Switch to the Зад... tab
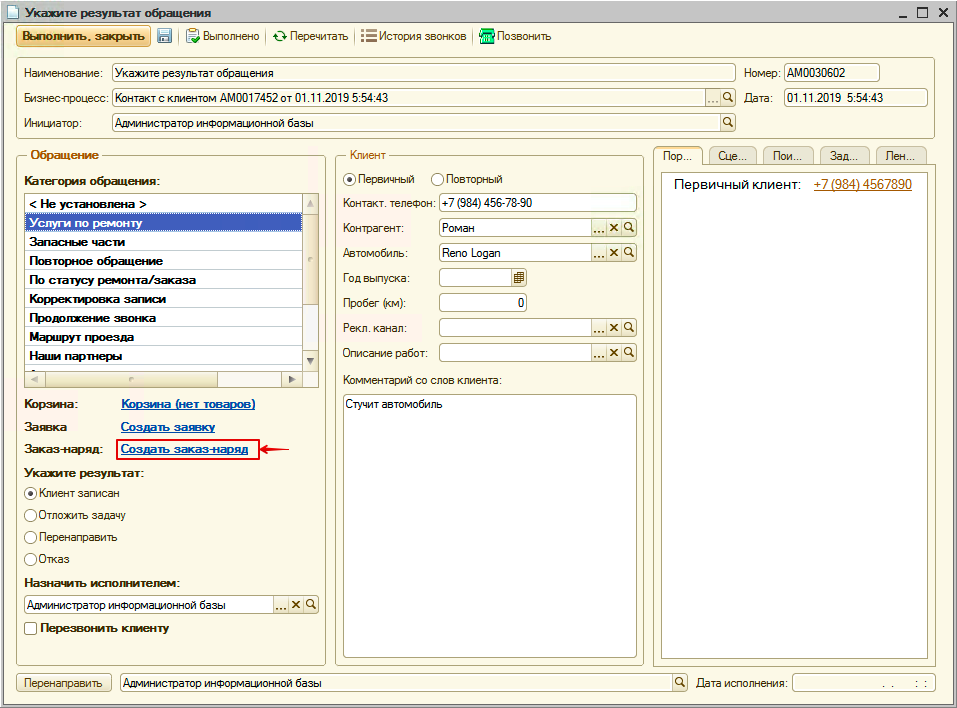 click(844, 155)
